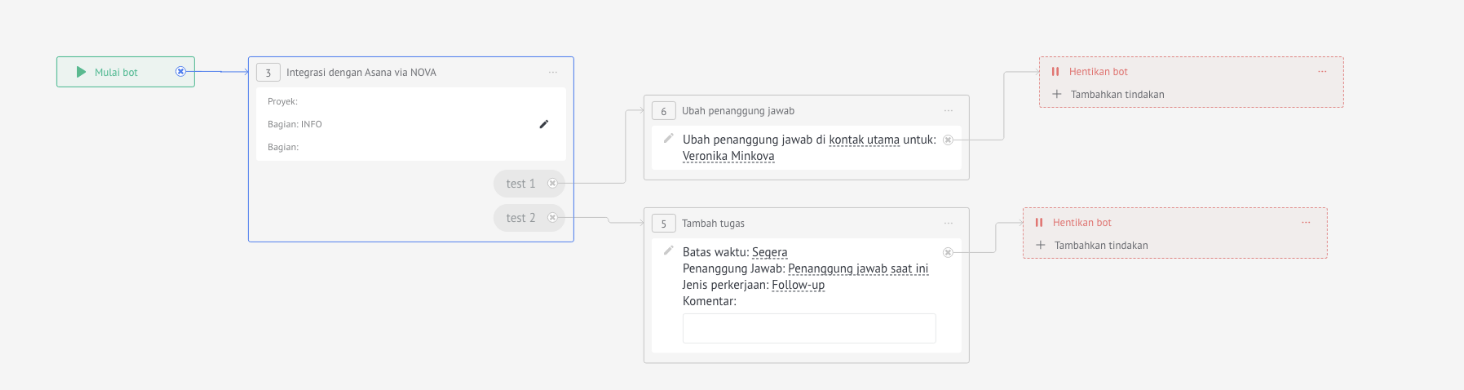Viewport: 1464px width, 390px height.
Task: Change responsible user Veronika Minkova
Action: tap(728, 156)
